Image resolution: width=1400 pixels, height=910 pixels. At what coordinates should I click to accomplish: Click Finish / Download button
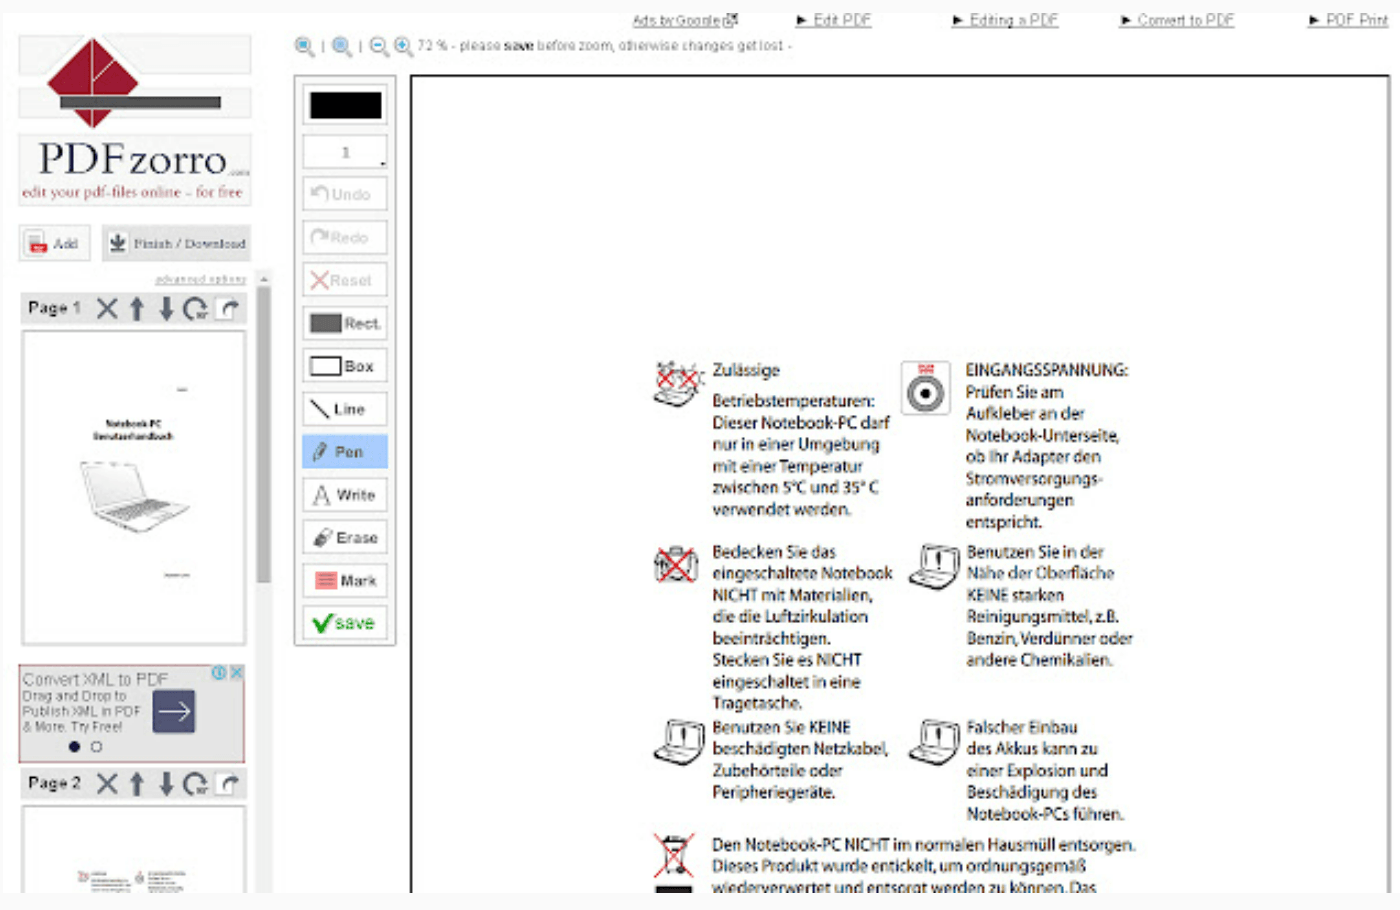click(176, 243)
